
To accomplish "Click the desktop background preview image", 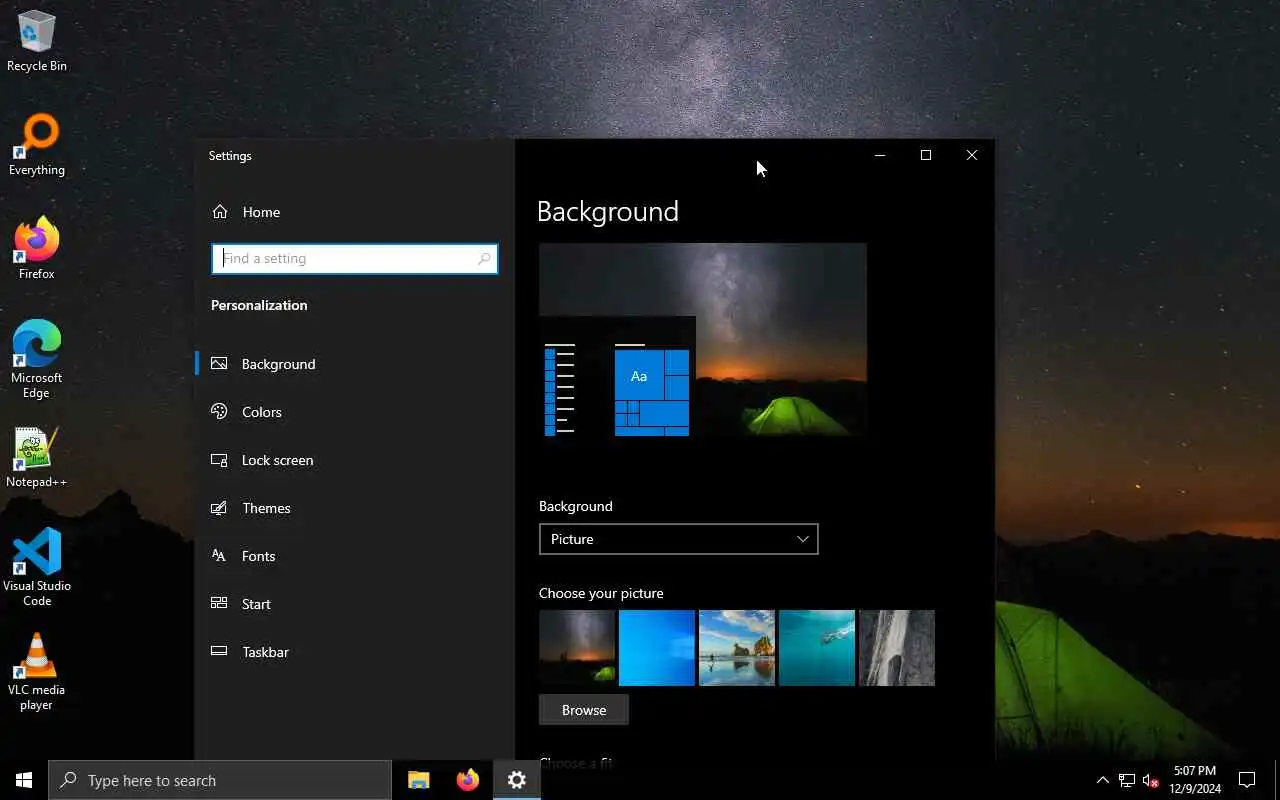I will coord(703,340).
